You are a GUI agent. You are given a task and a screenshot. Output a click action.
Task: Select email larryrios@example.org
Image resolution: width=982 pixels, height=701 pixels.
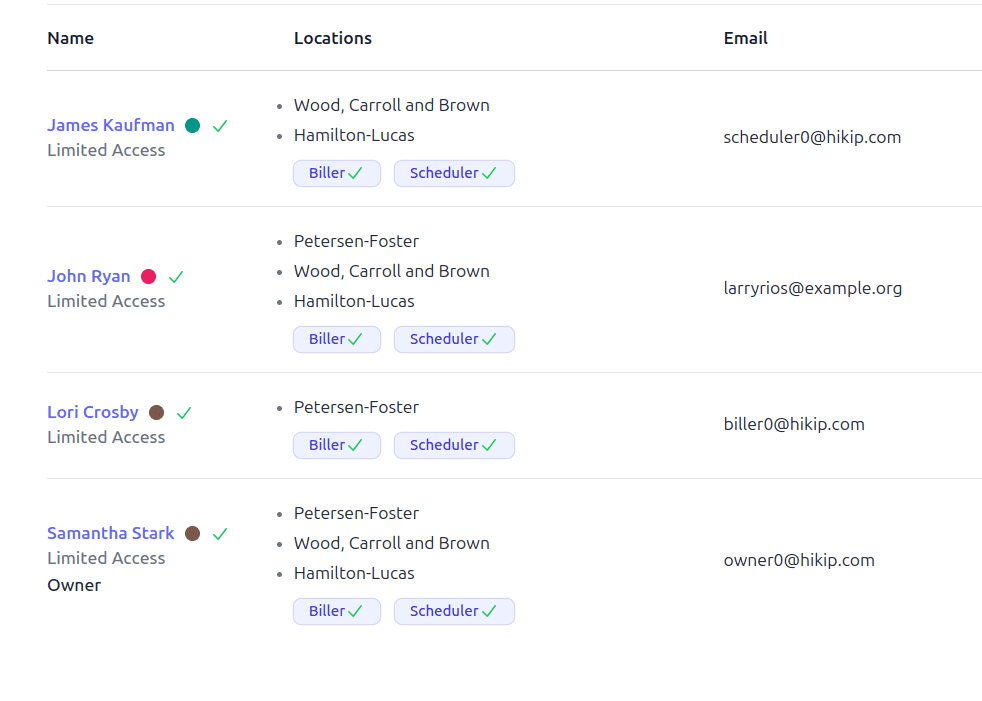(813, 288)
